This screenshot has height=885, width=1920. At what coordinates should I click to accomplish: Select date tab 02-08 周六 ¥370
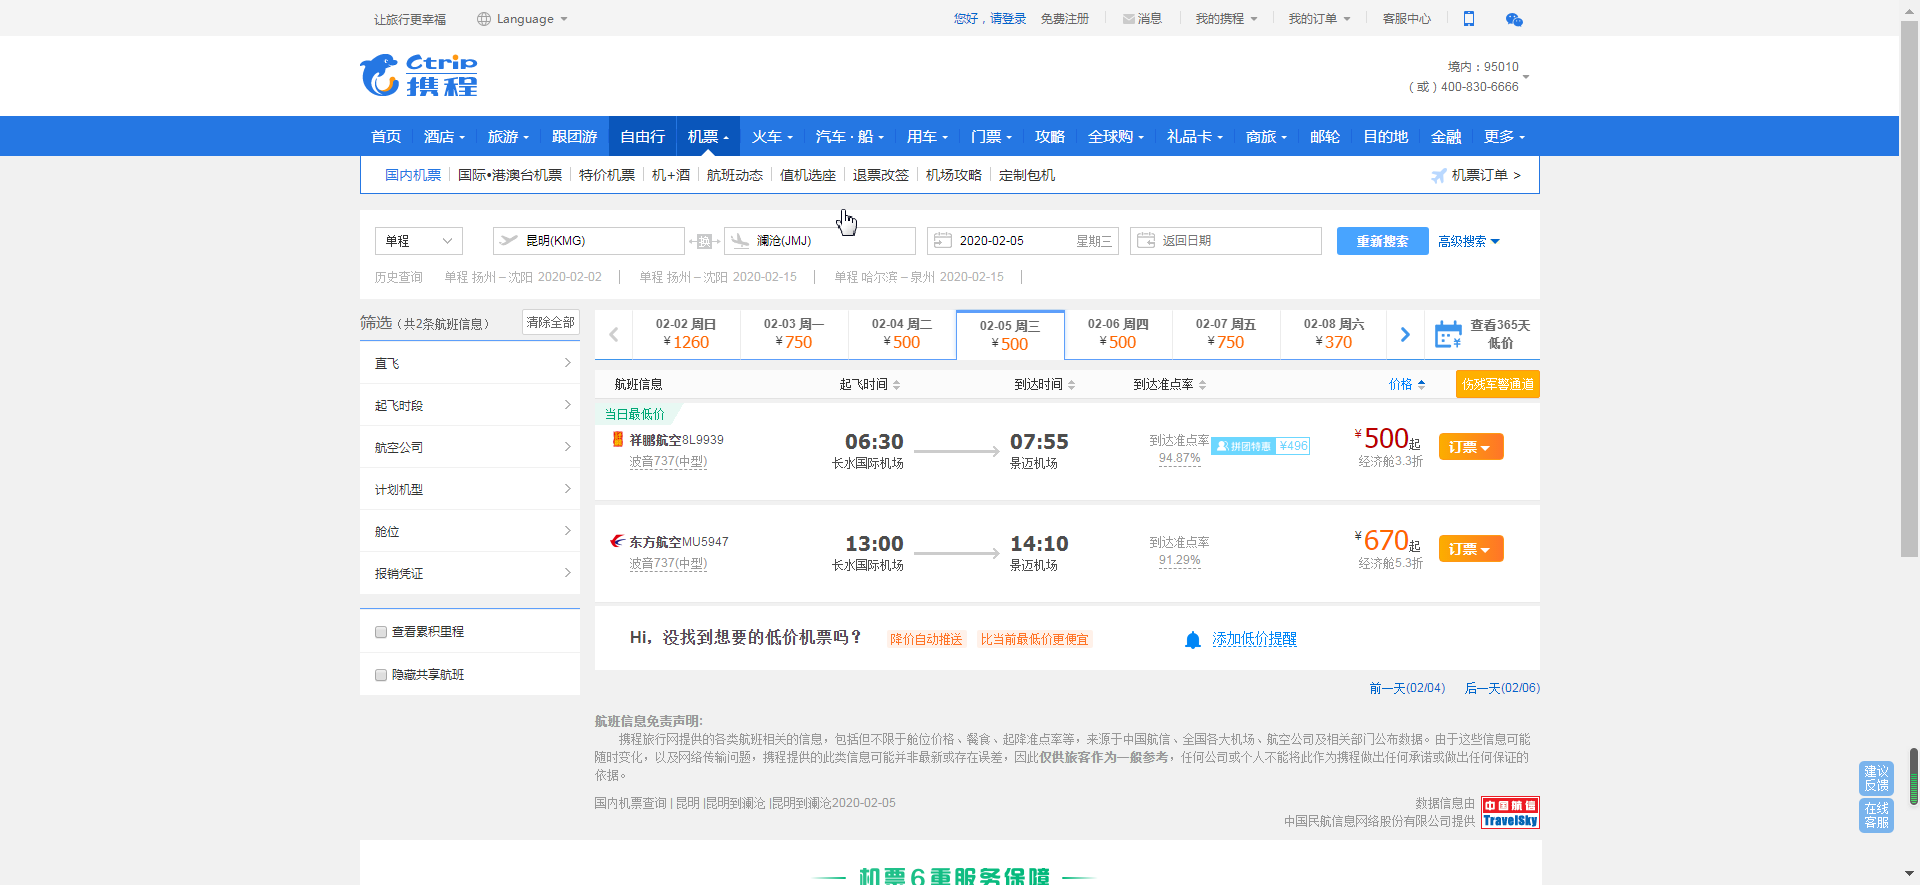tap(1334, 334)
